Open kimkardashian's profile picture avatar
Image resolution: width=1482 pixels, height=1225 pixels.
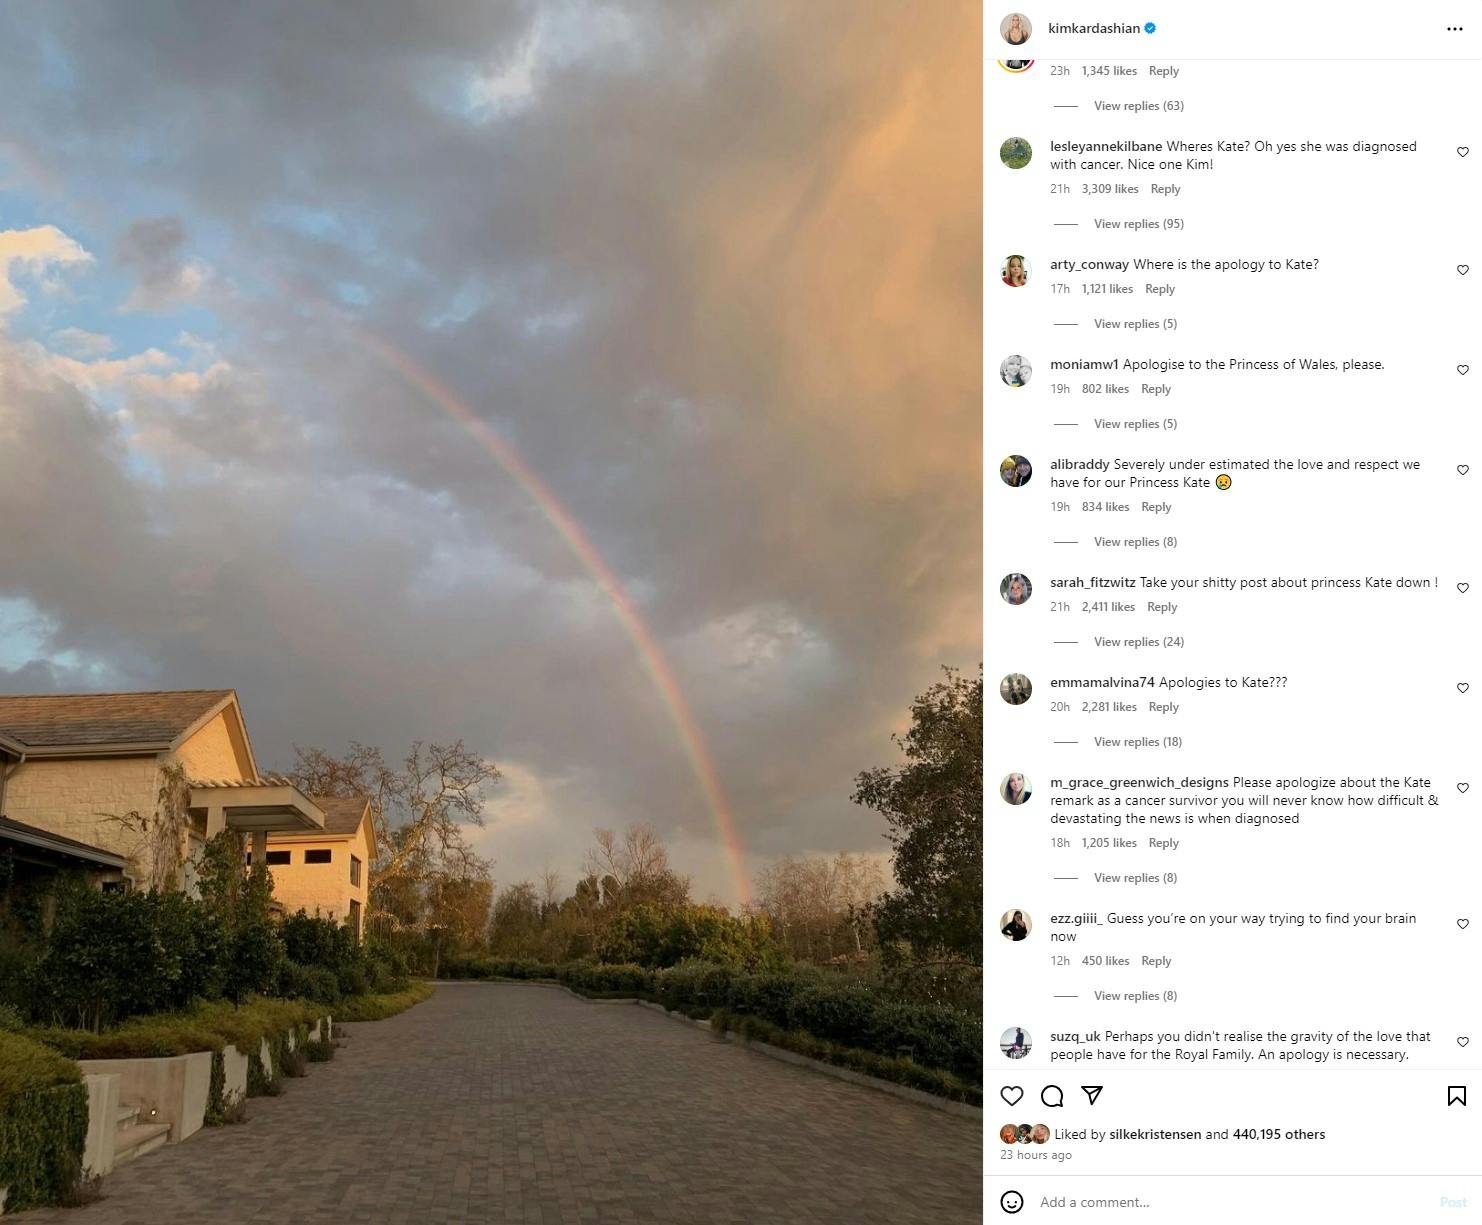(1016, 29)
